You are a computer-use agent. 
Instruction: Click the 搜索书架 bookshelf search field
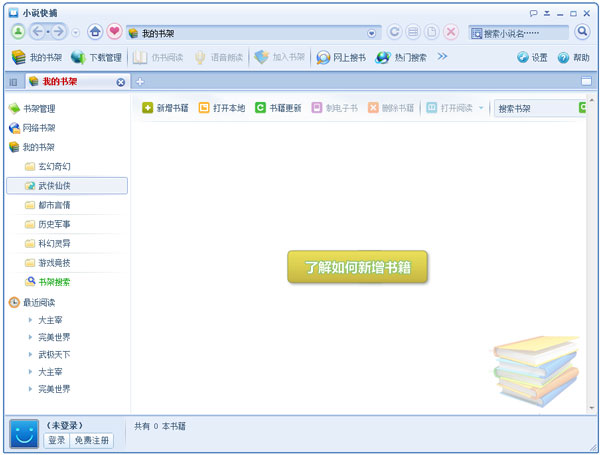[534, 108]
